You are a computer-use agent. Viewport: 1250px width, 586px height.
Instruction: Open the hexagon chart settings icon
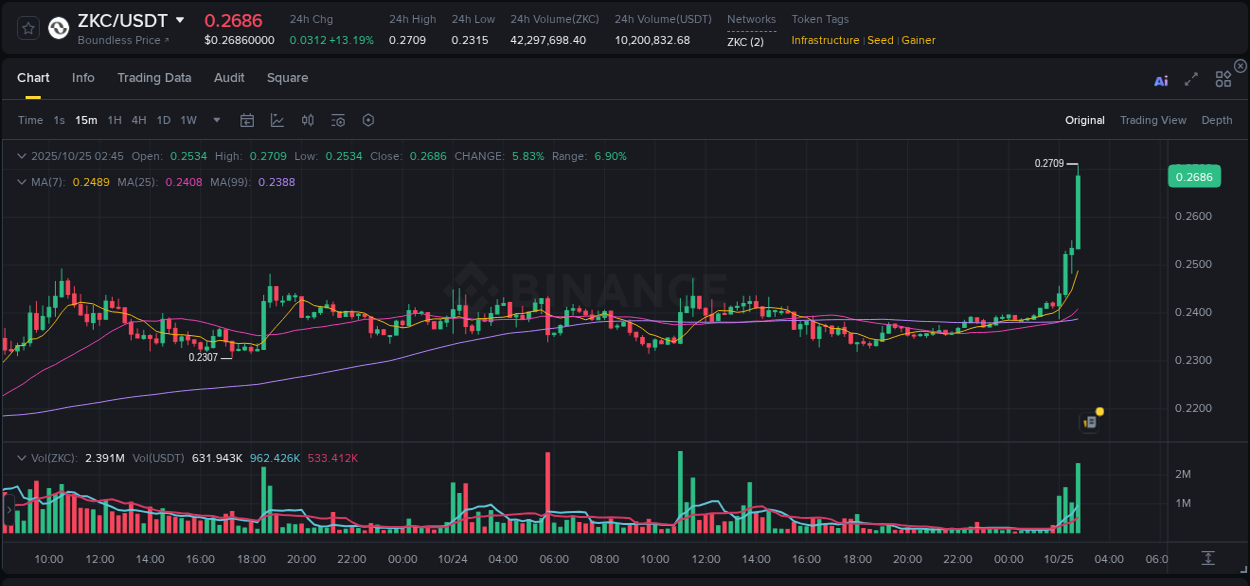point(368,120)
